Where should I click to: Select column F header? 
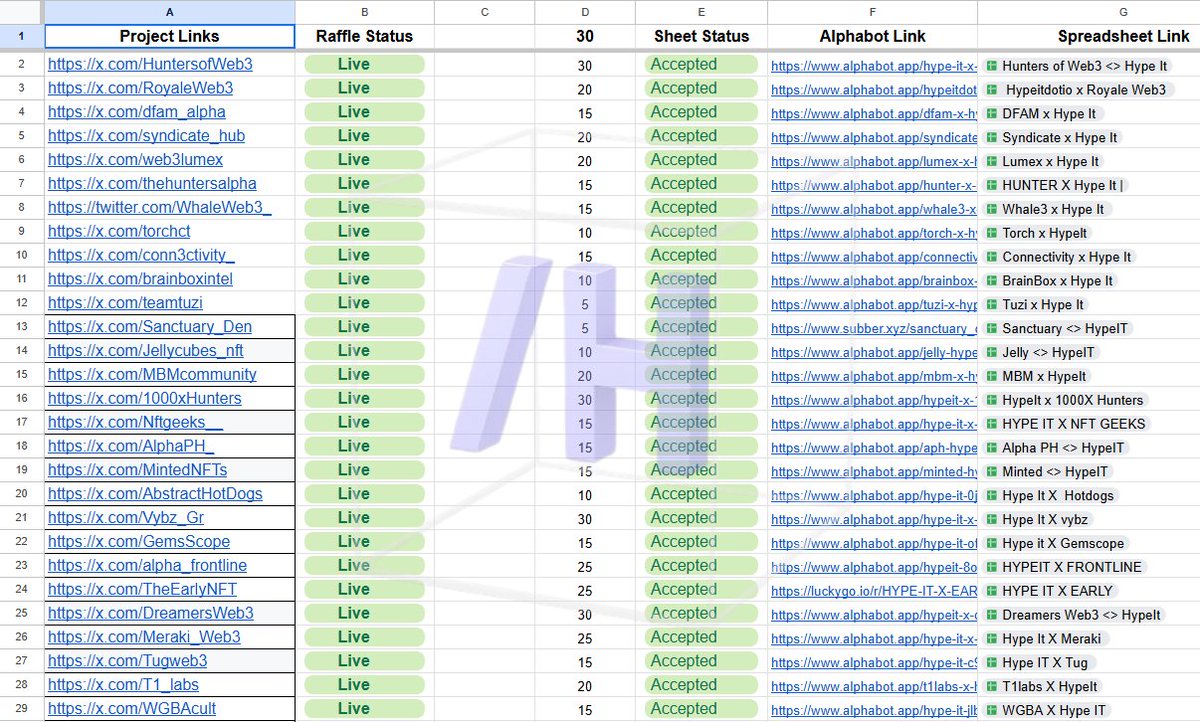(x=873, y=12)
